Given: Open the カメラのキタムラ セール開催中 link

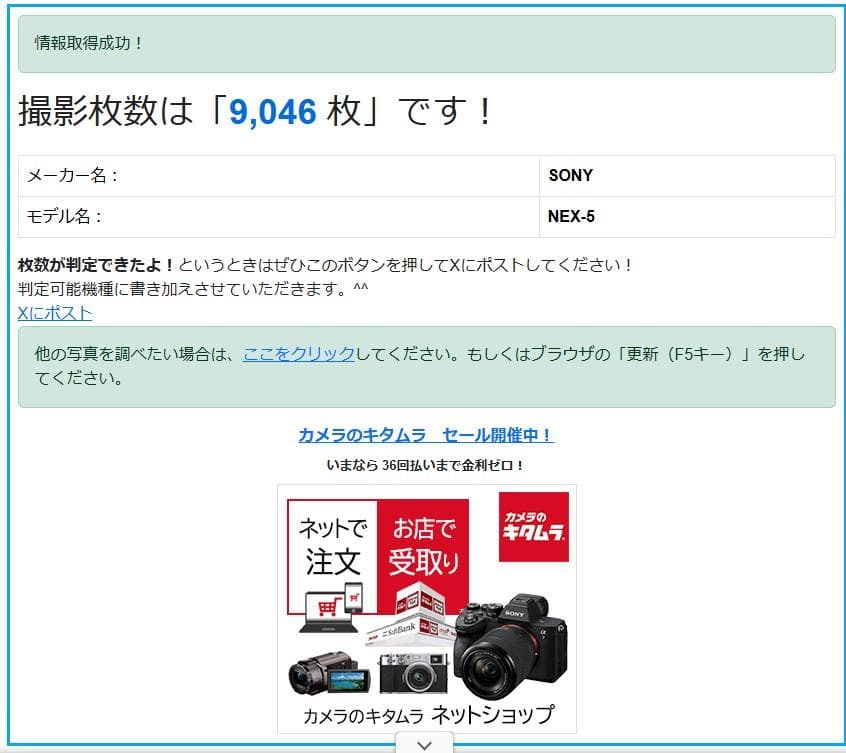Looking at the screenshot, I should pyautogui.click(x=426, y=435).
